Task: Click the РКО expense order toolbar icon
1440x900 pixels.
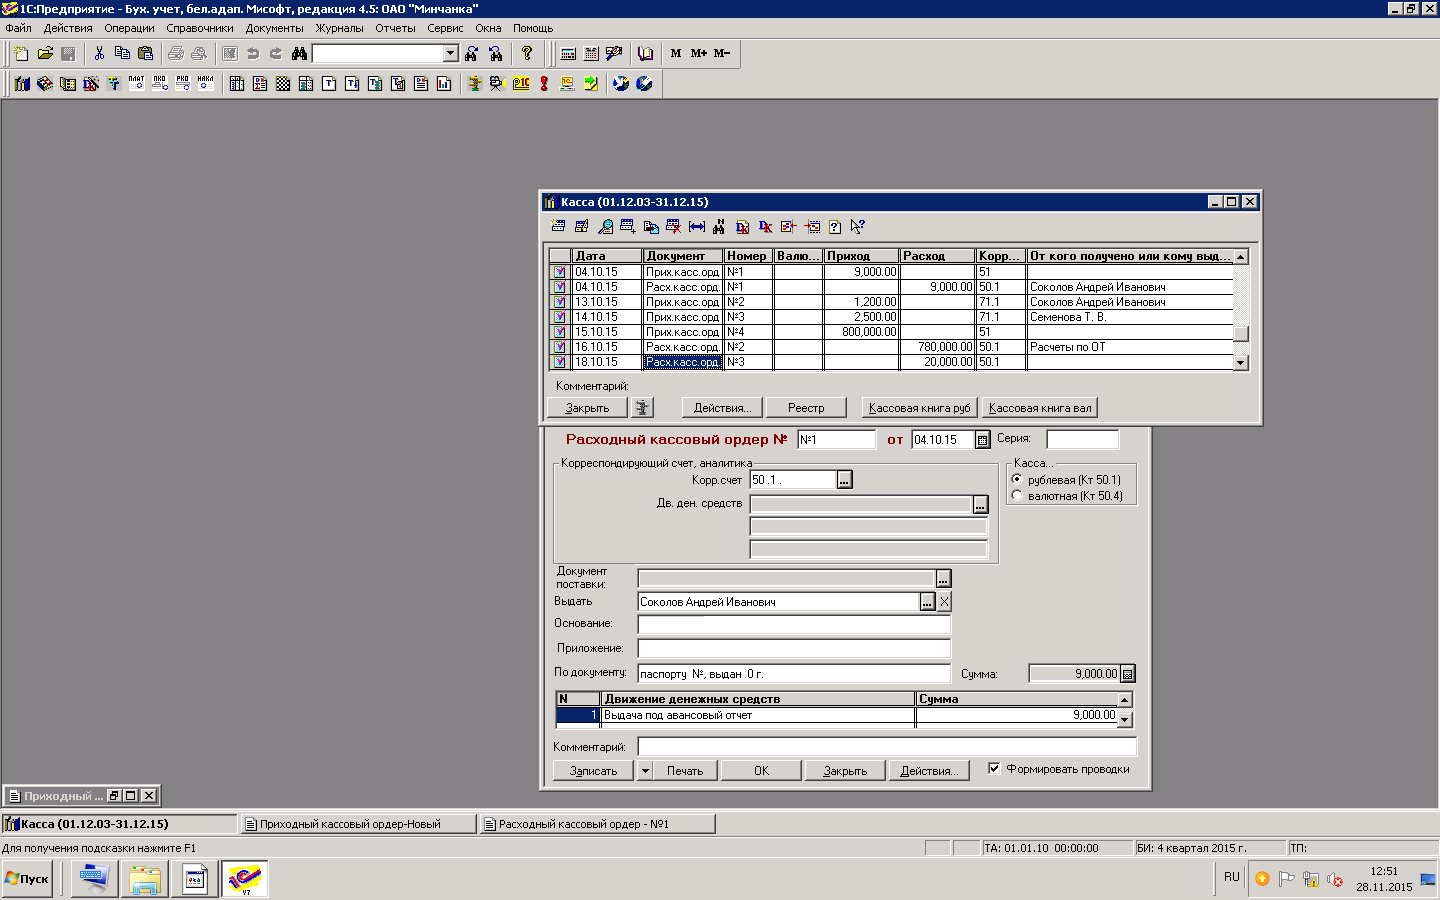Action: pyautogui.click(x=183, y=83)
